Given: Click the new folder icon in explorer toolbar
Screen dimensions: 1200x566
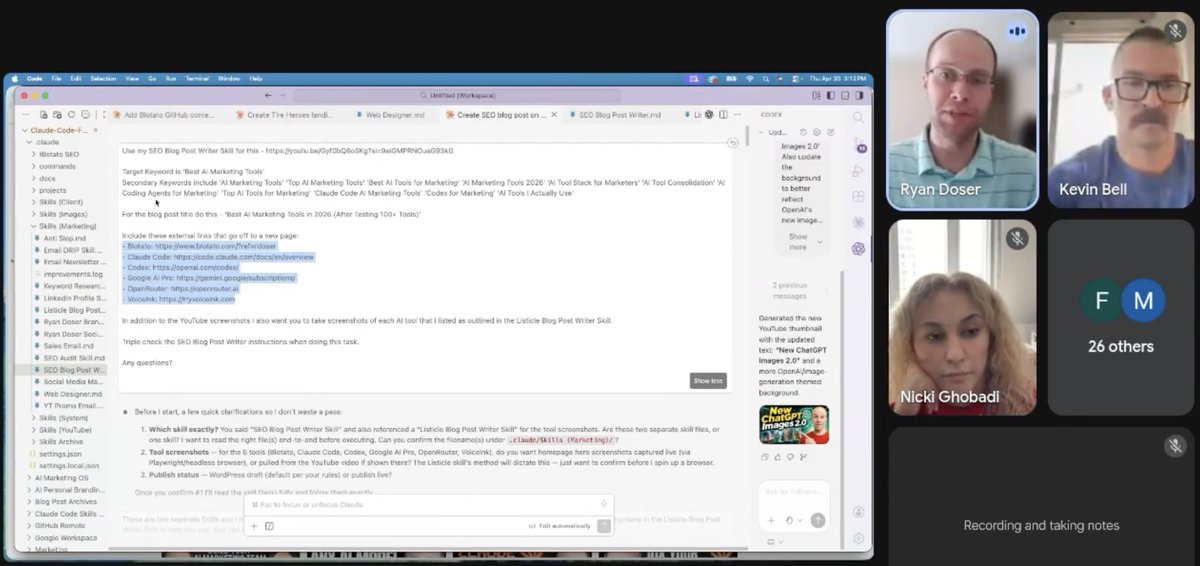Looking at the screenshot, I should coord(59,115).
